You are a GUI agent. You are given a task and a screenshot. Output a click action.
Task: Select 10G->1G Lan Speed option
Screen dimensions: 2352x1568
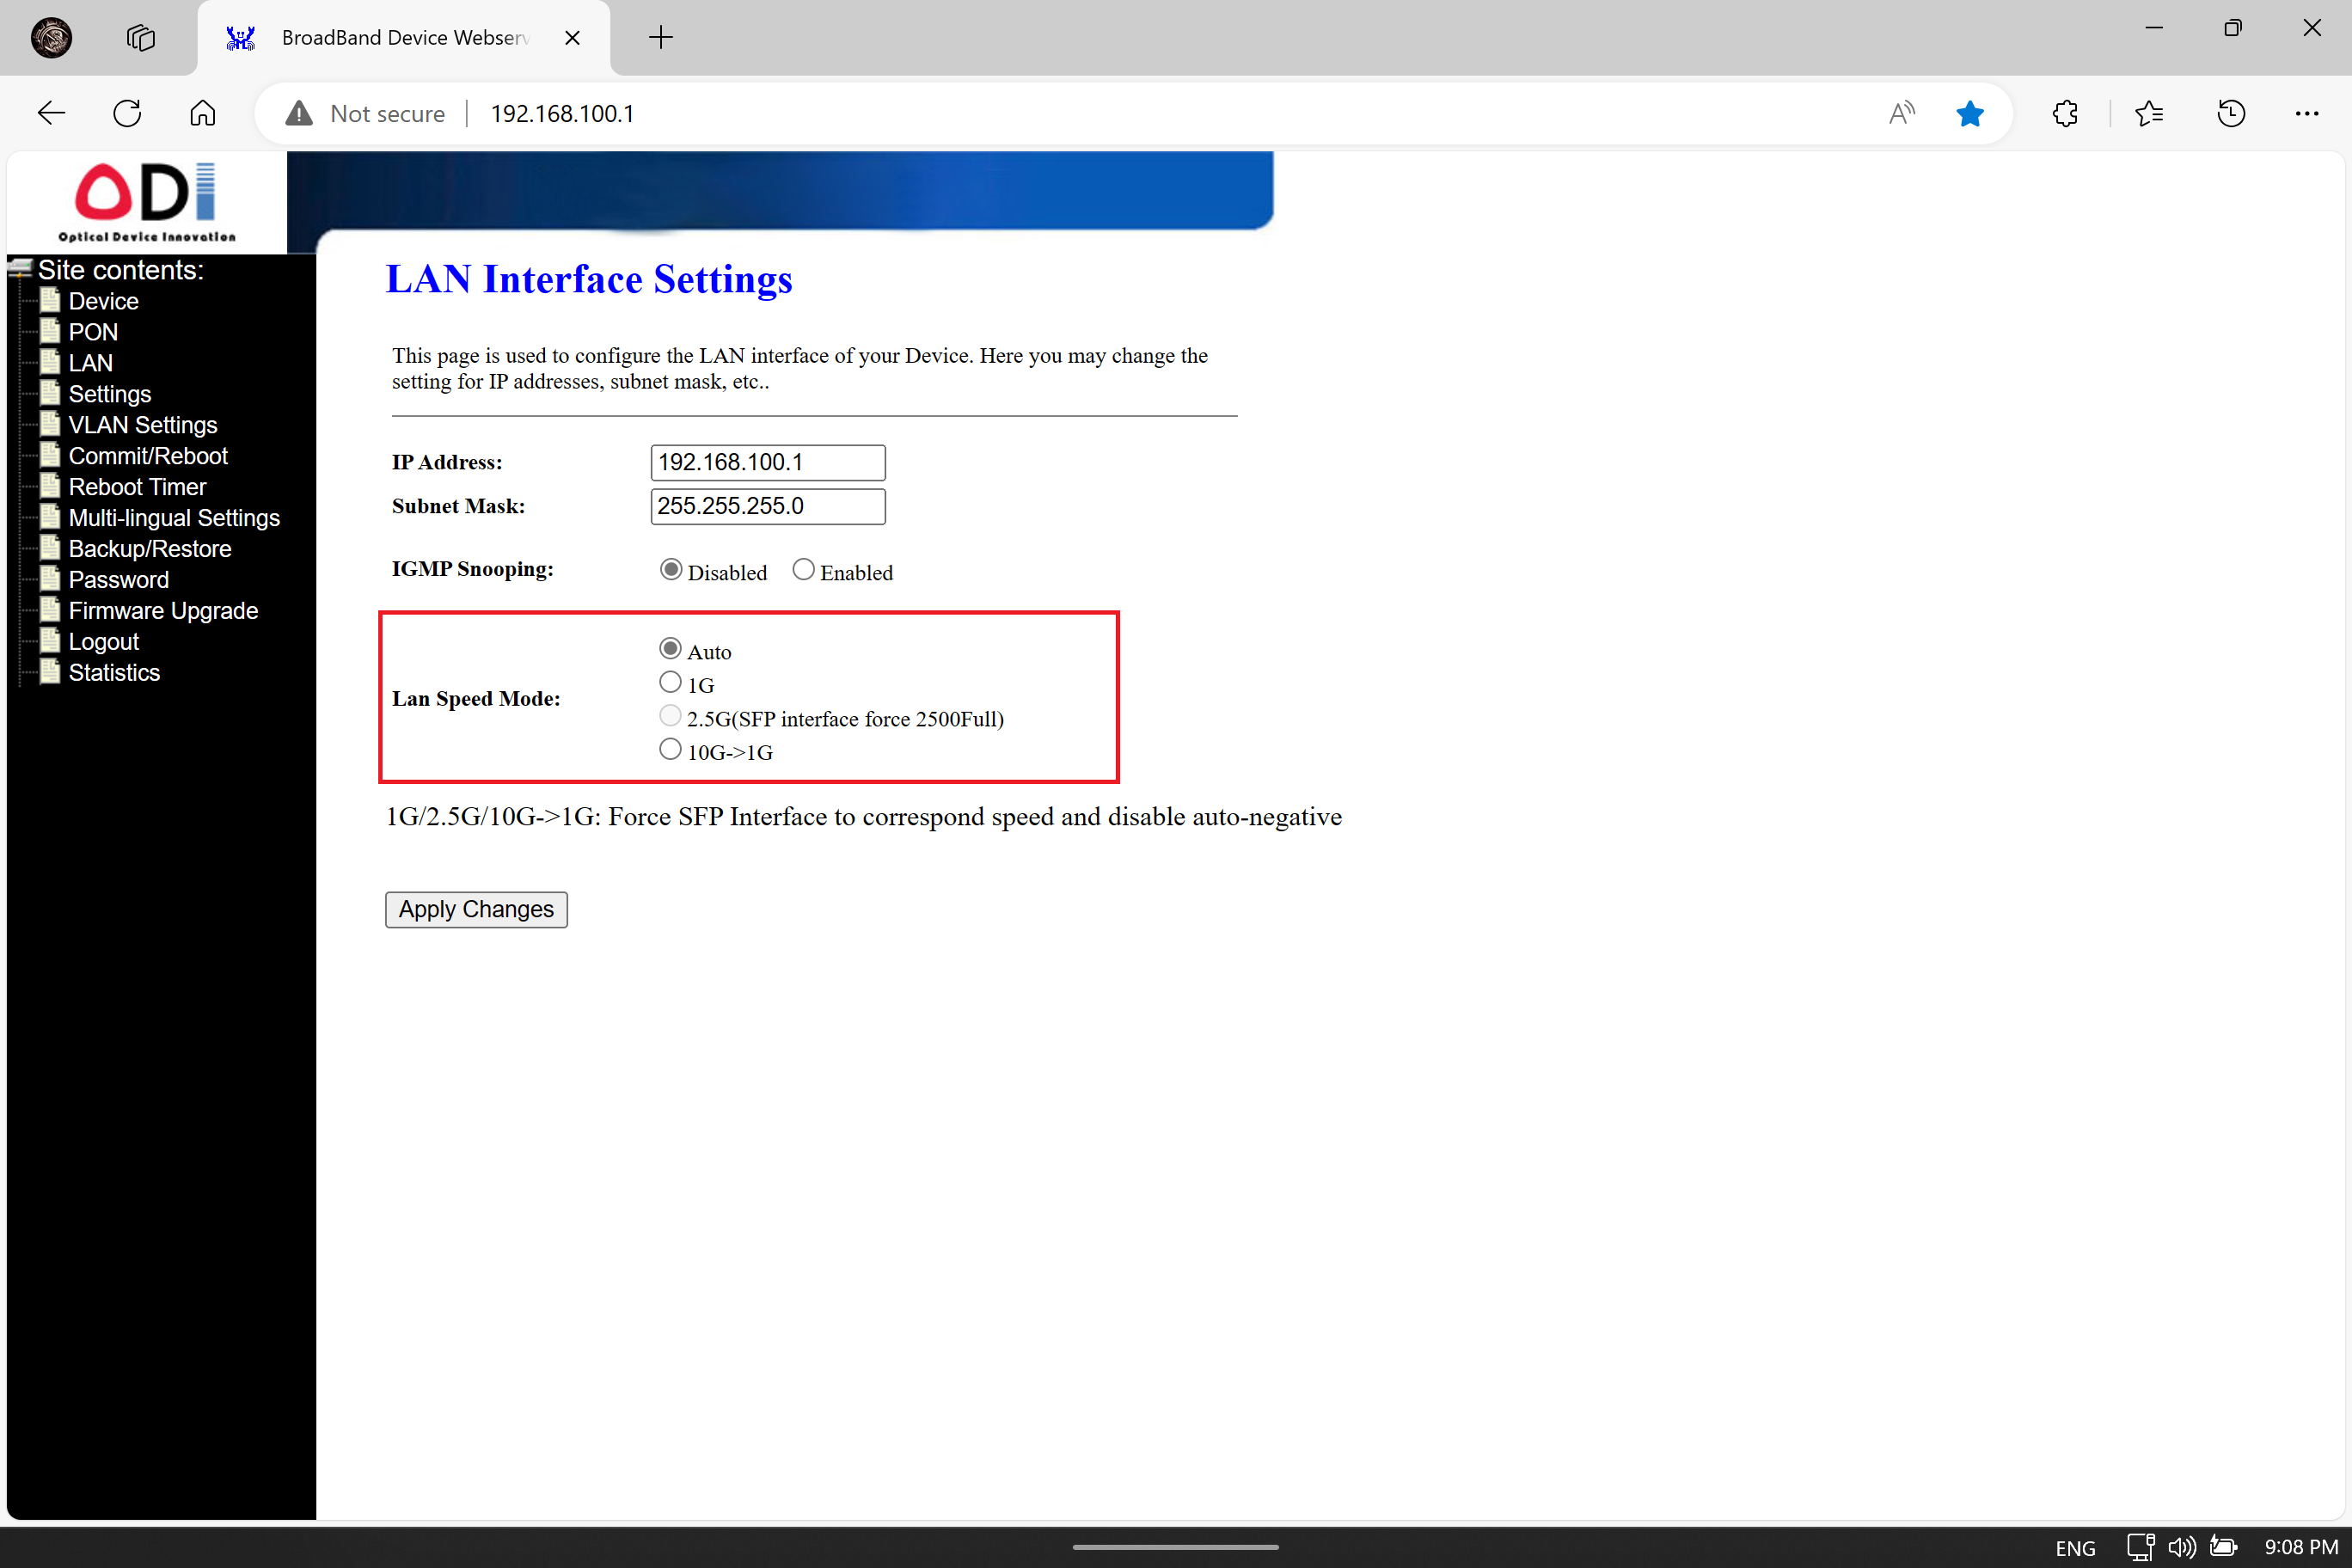[670, 749]
